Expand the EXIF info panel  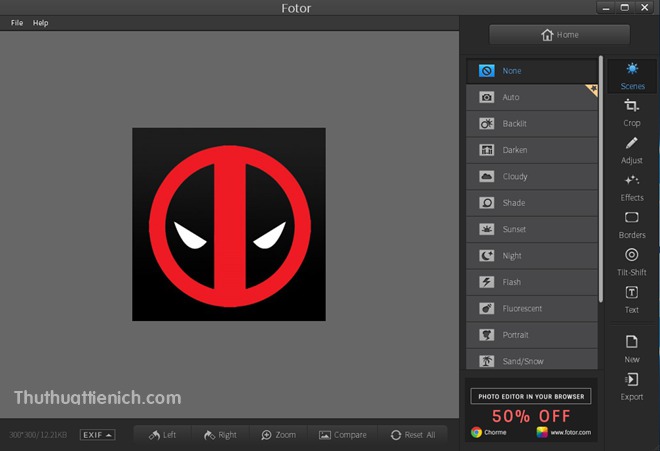click(97, 435)
